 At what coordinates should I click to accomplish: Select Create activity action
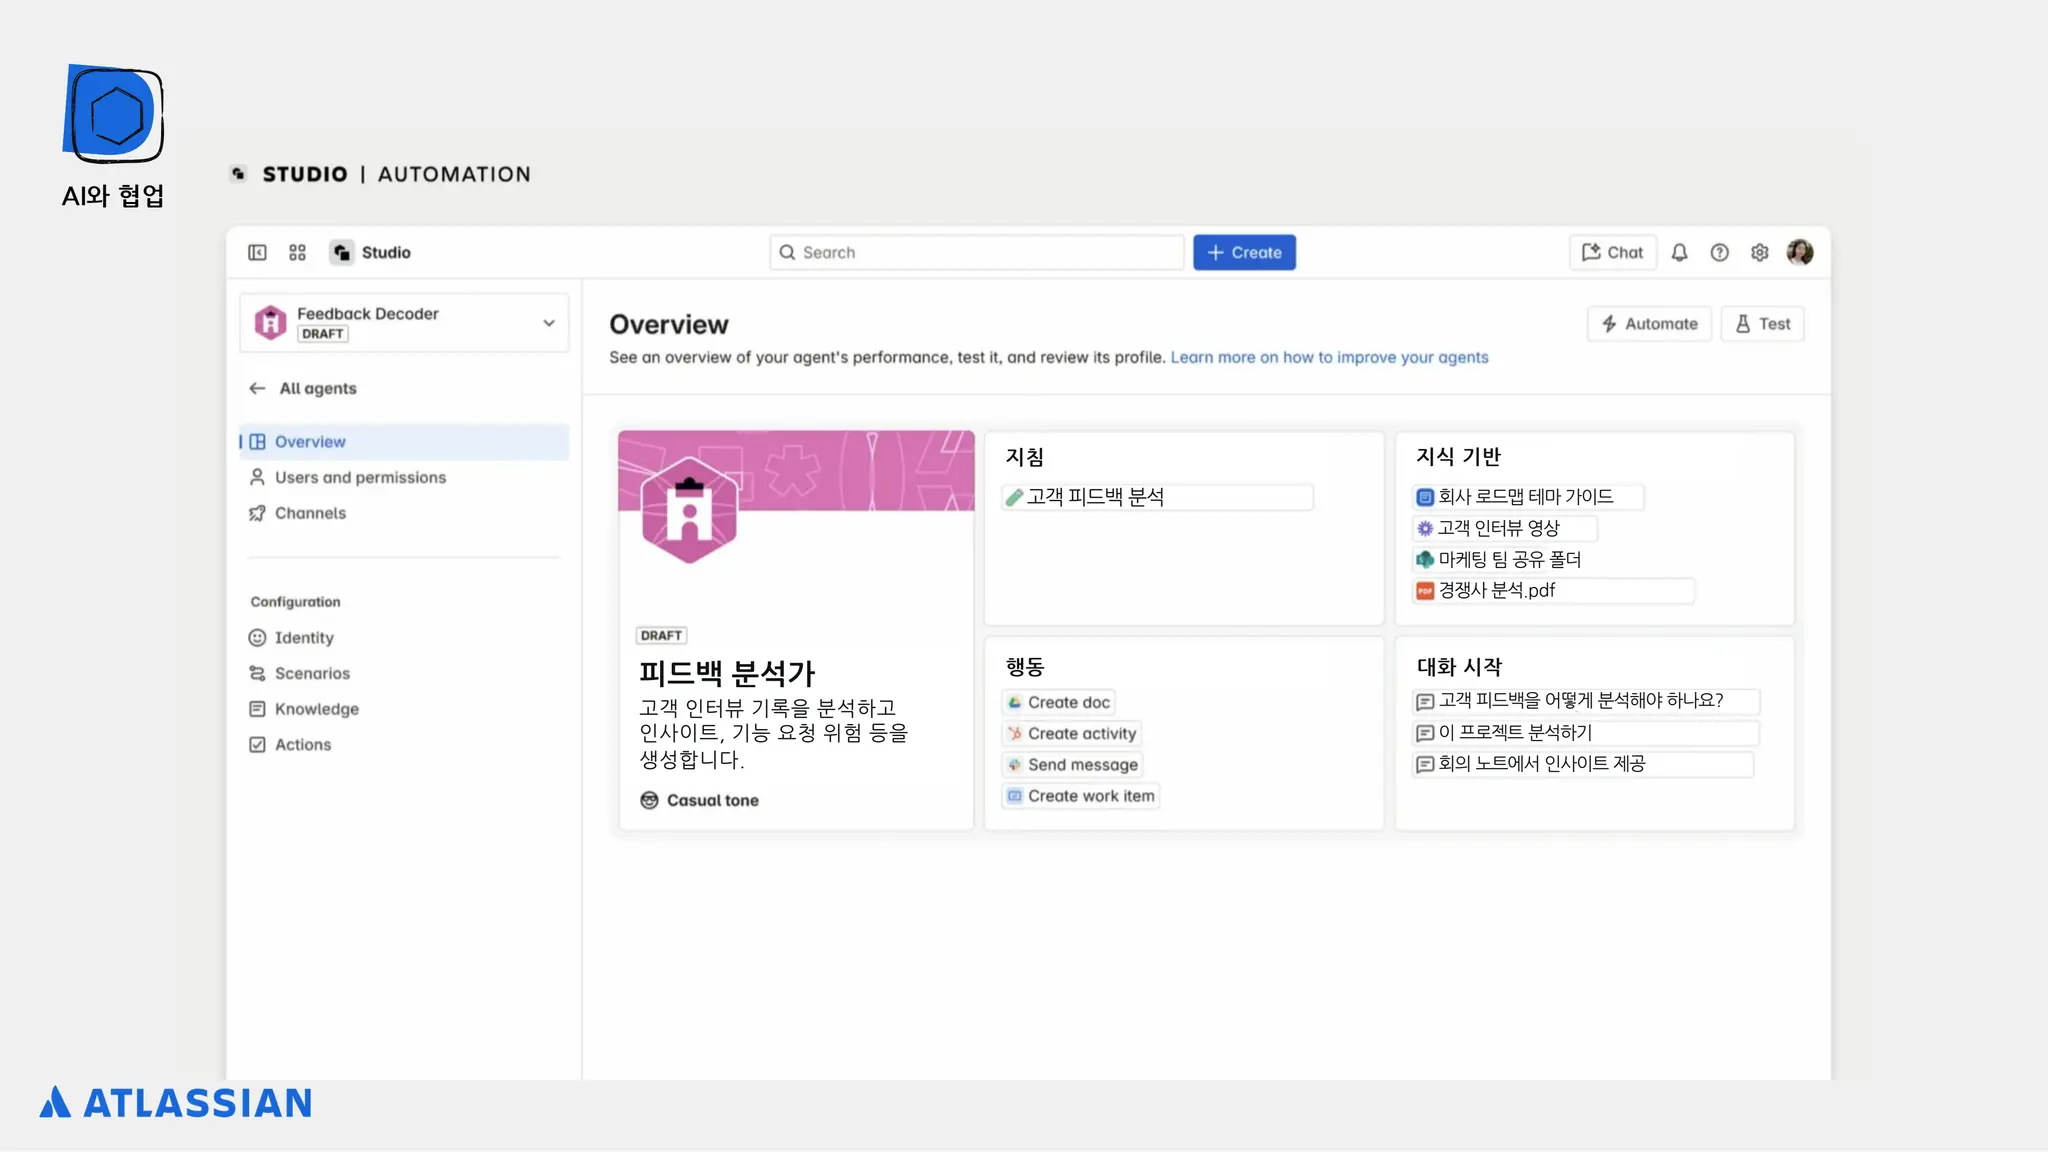click(x=1071, y=734)
